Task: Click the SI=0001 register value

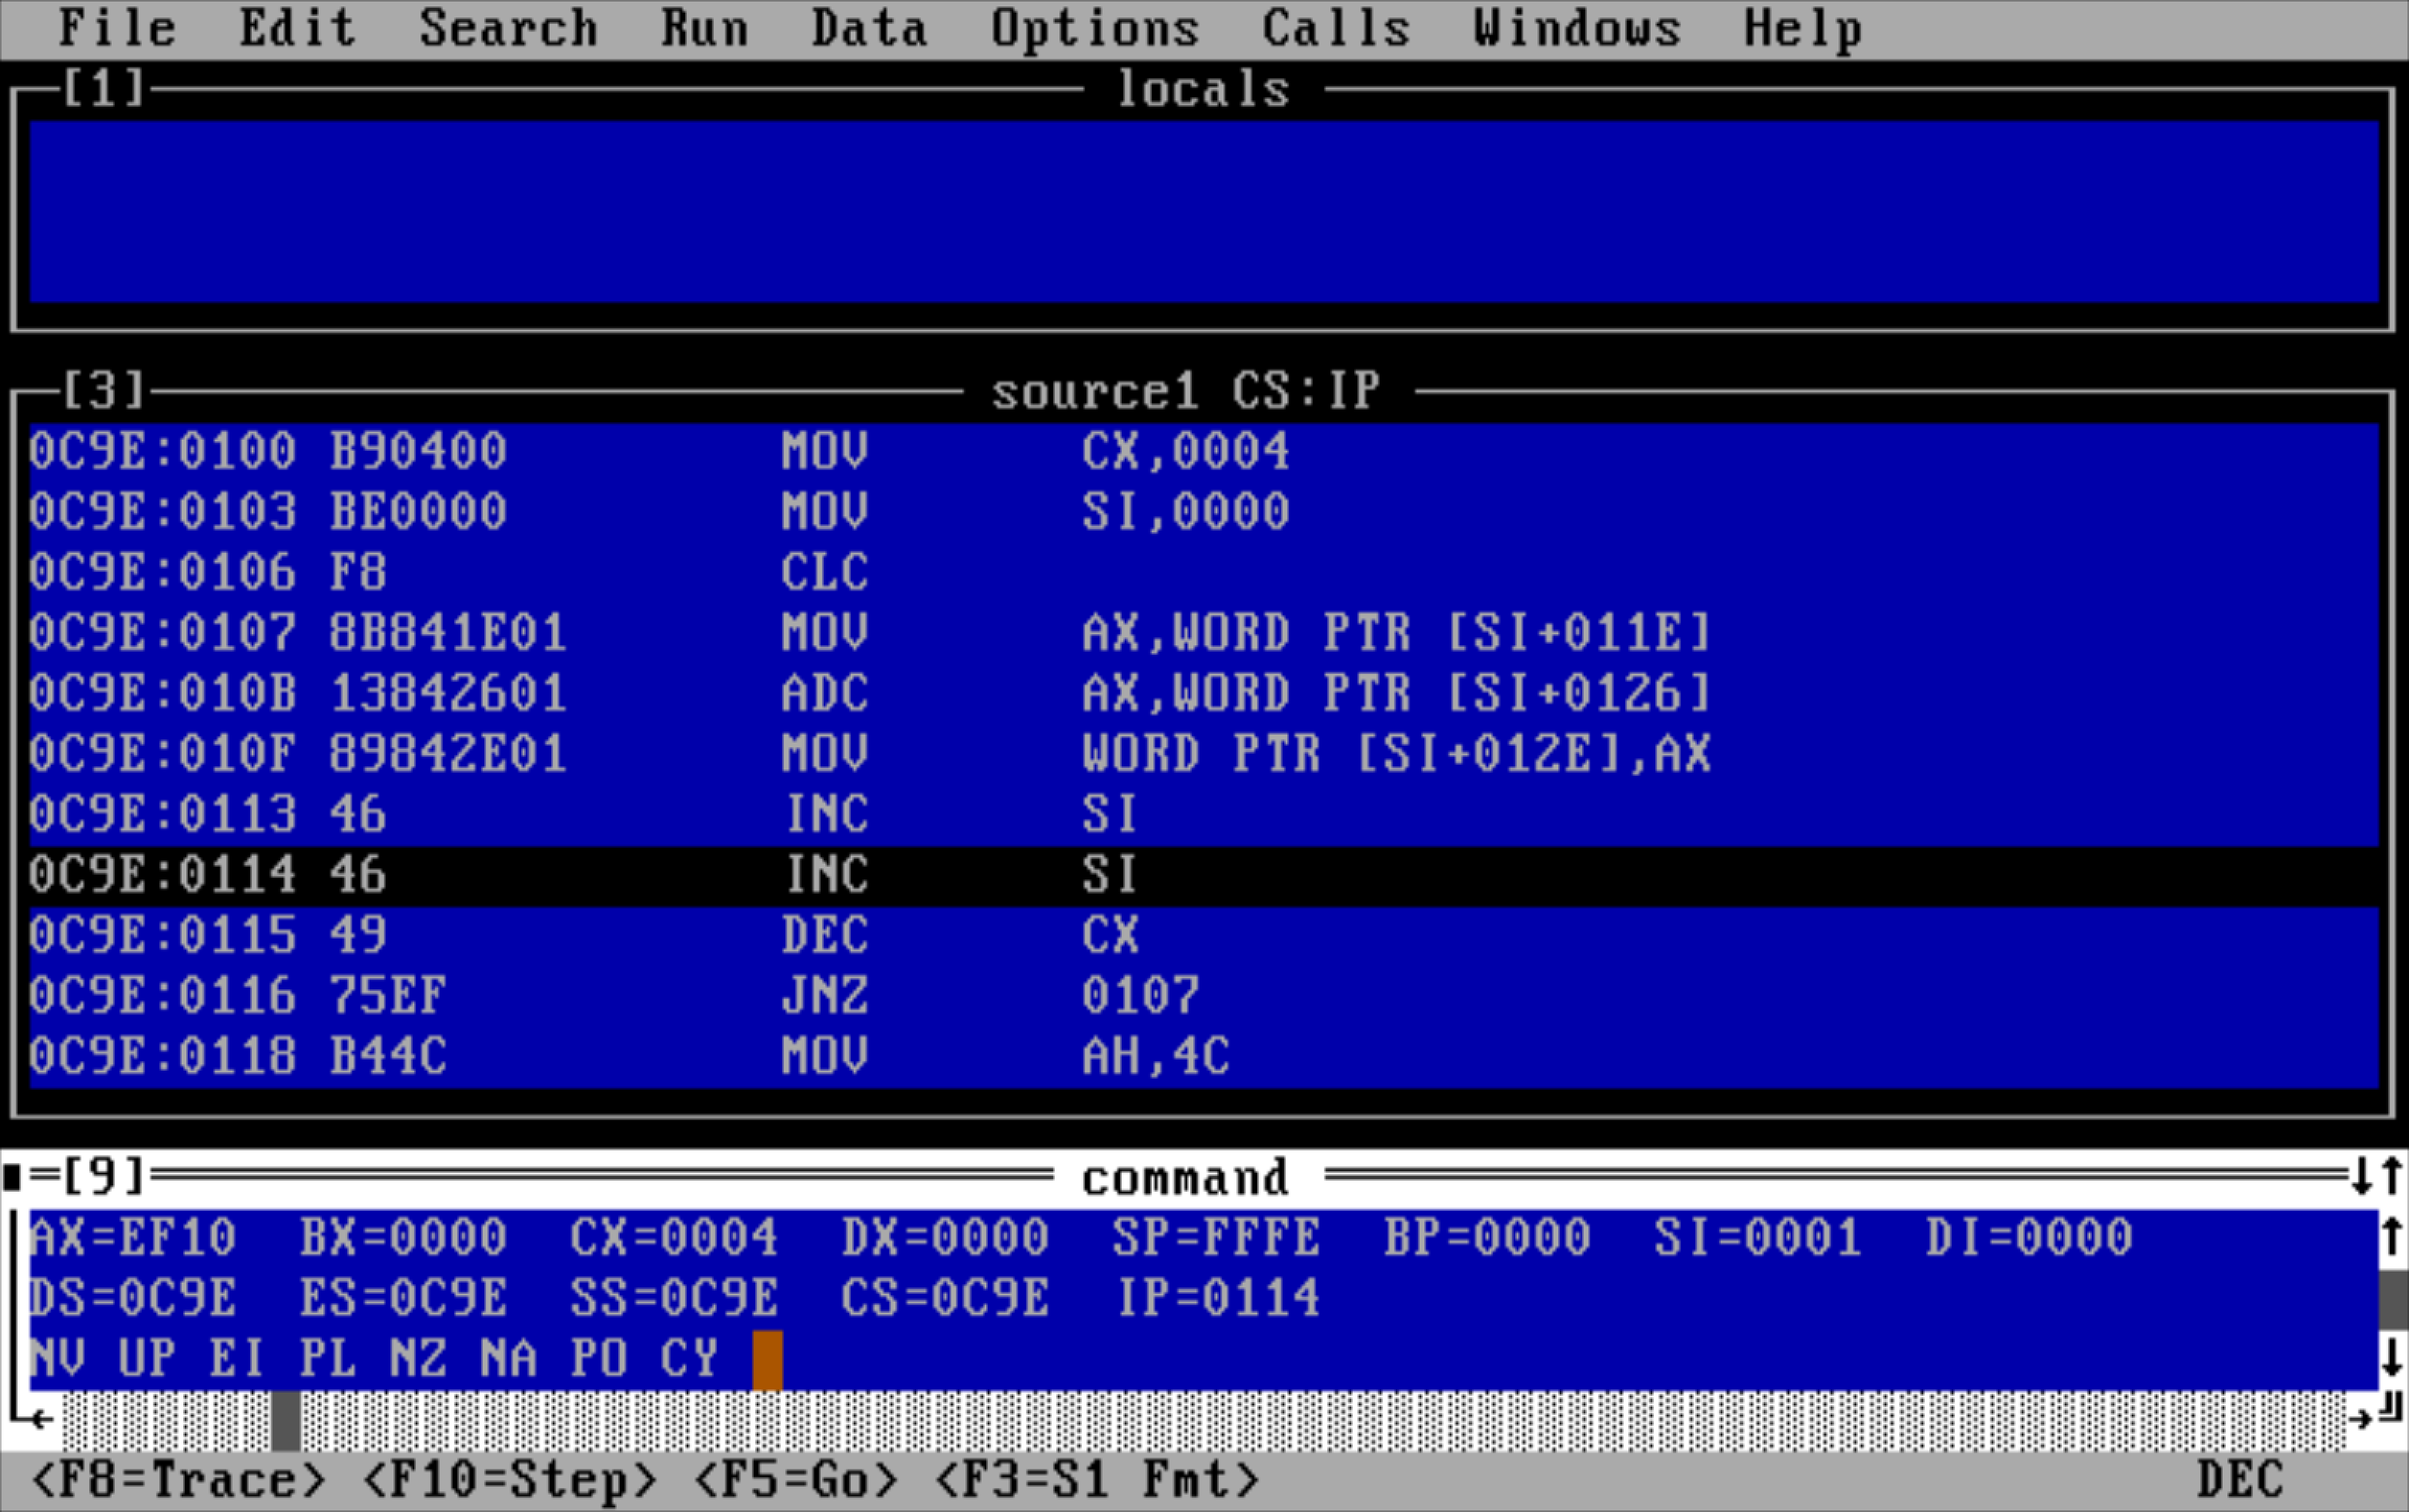Action: click(1758, 1238)
